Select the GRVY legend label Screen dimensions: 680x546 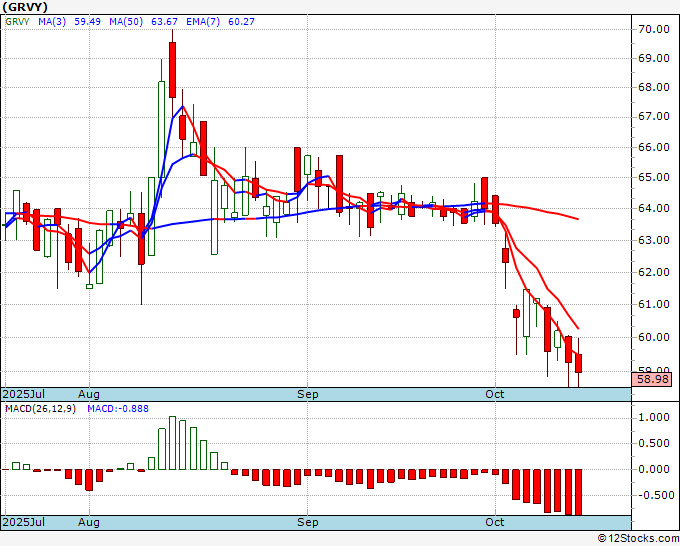point(17,22)
